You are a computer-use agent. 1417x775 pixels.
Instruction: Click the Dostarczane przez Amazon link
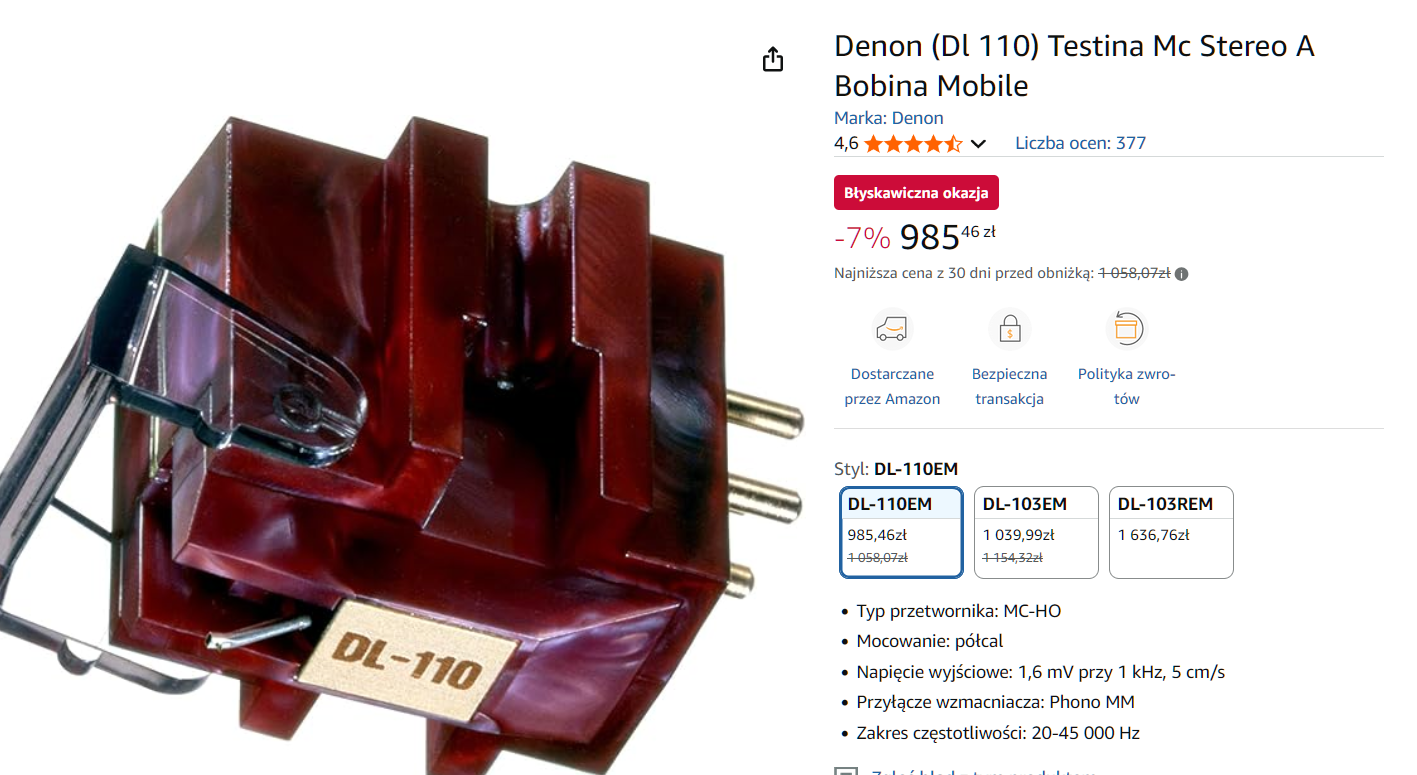click(892, 386)
